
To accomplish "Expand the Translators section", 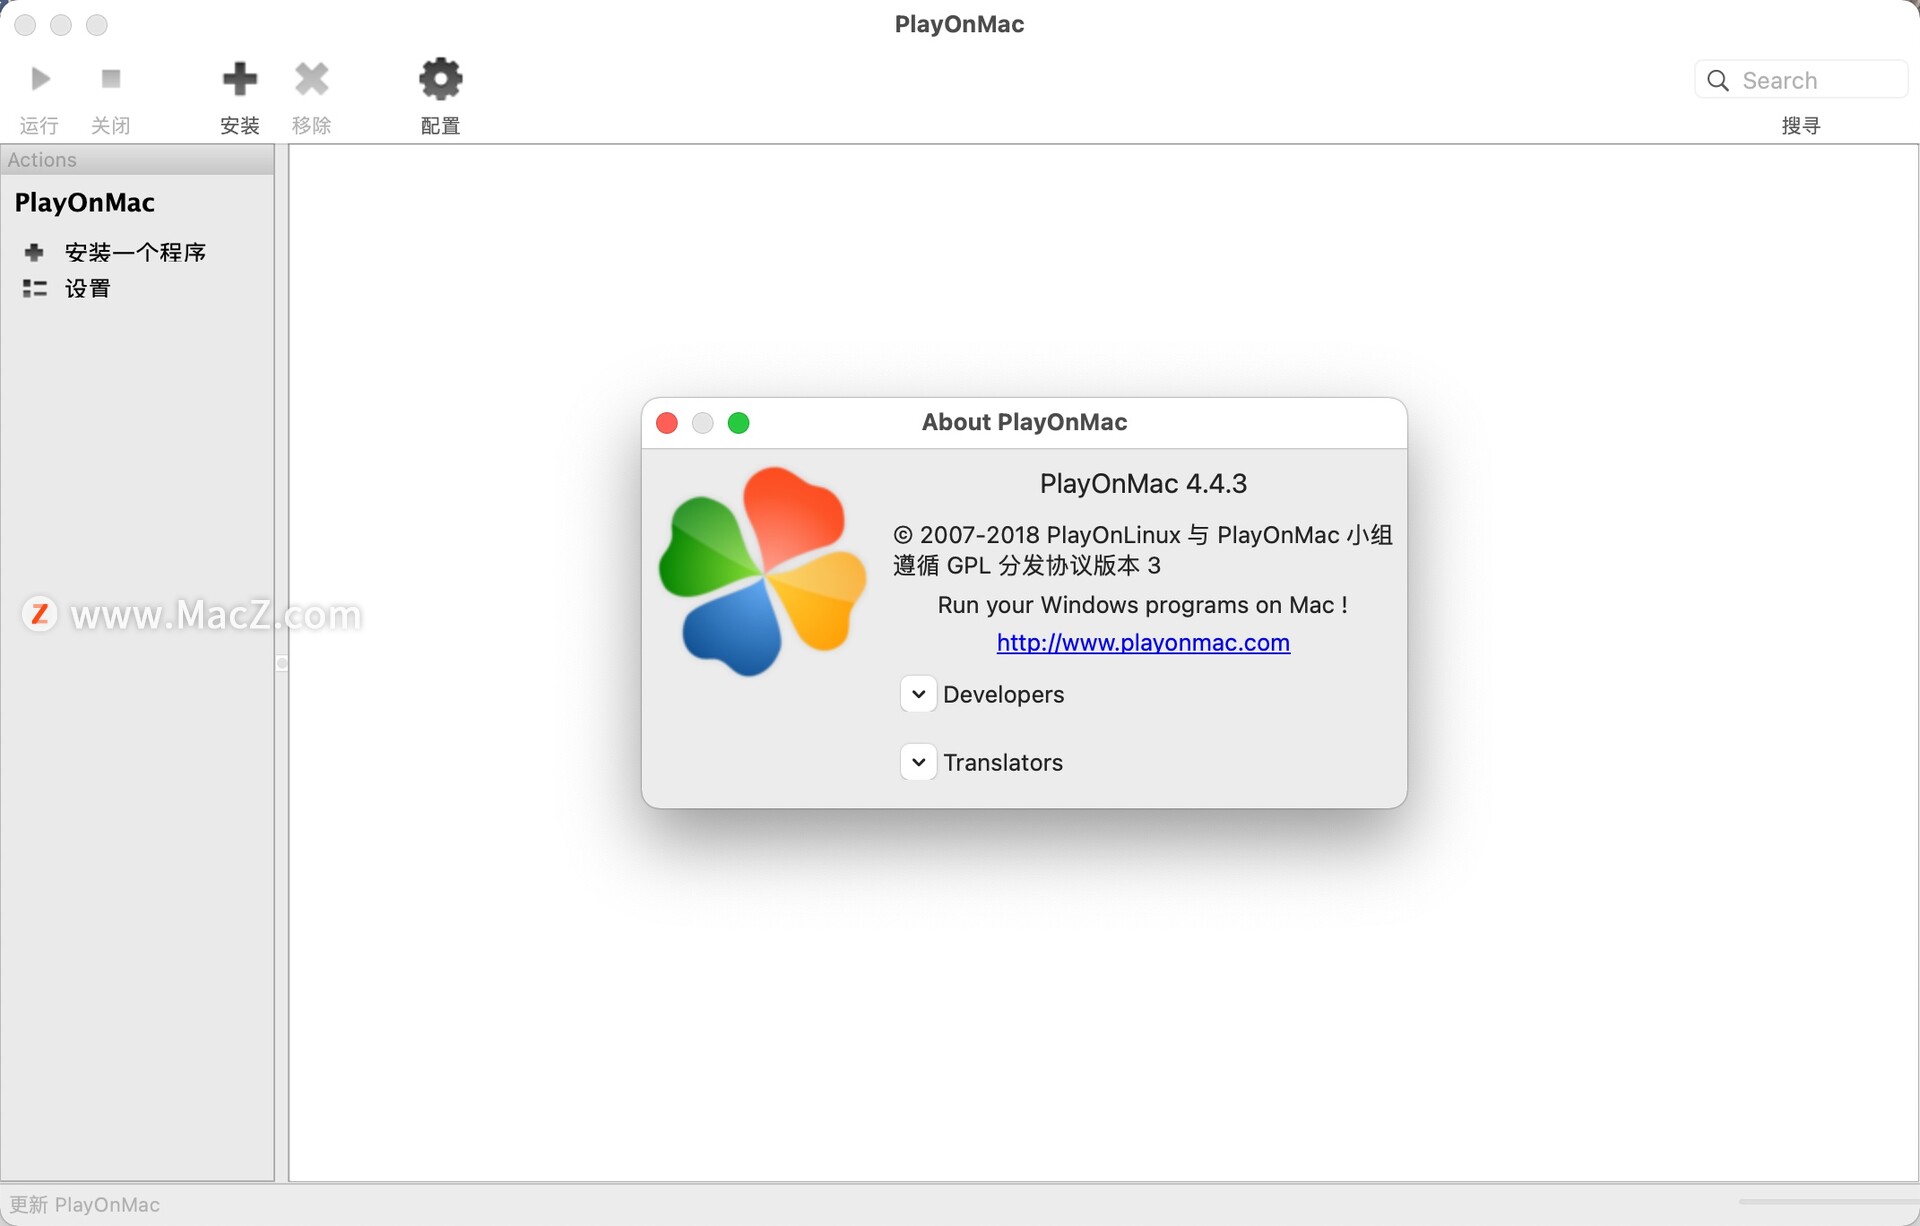I will [x=918, y=762].
